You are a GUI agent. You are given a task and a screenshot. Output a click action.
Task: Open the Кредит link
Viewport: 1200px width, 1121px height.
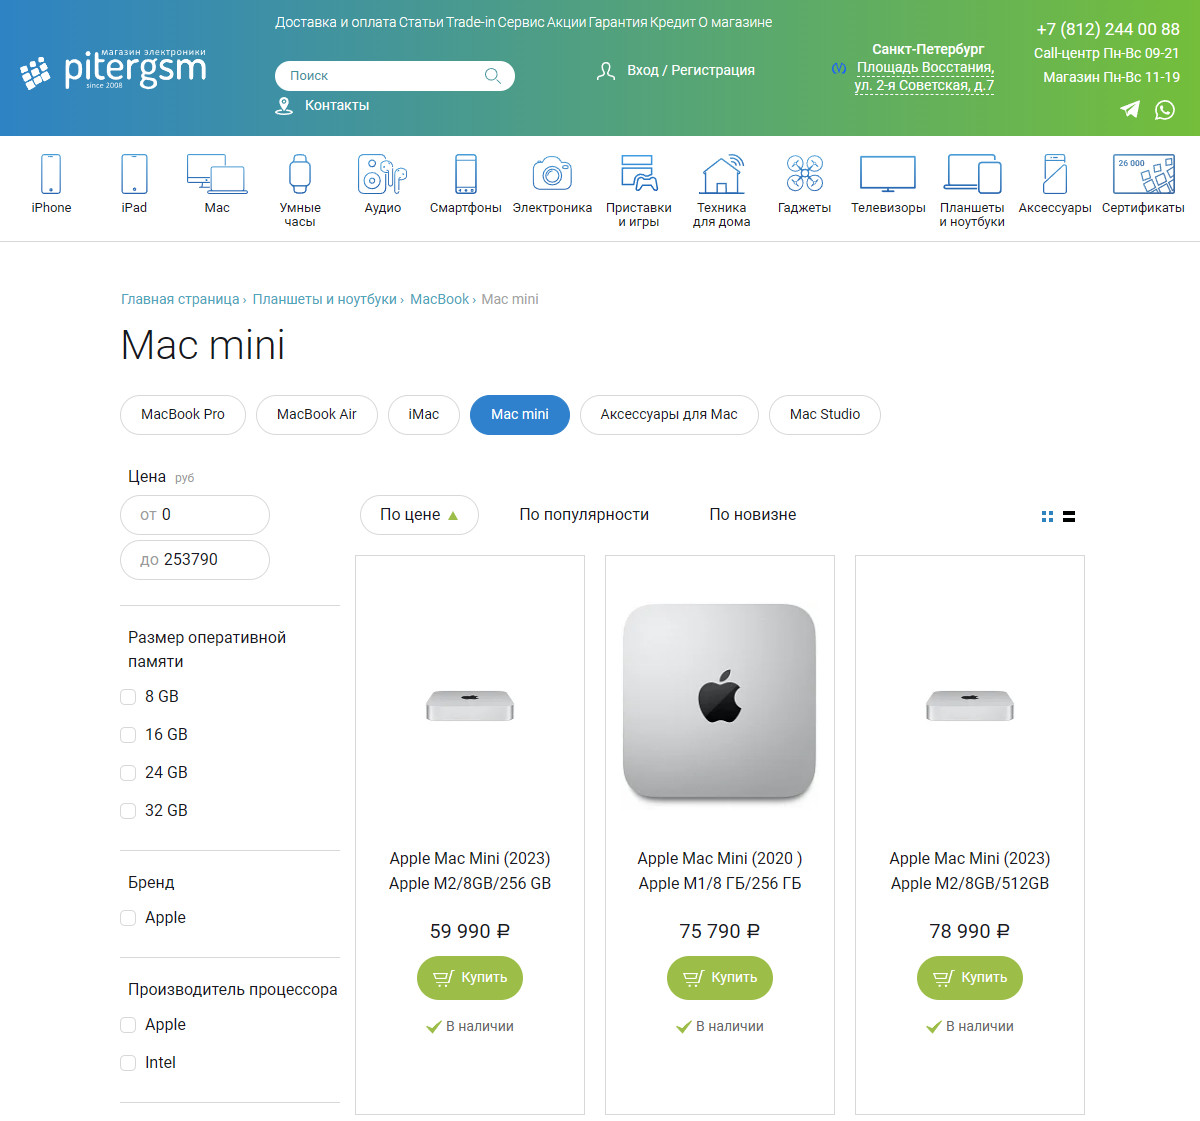(672, 22)
